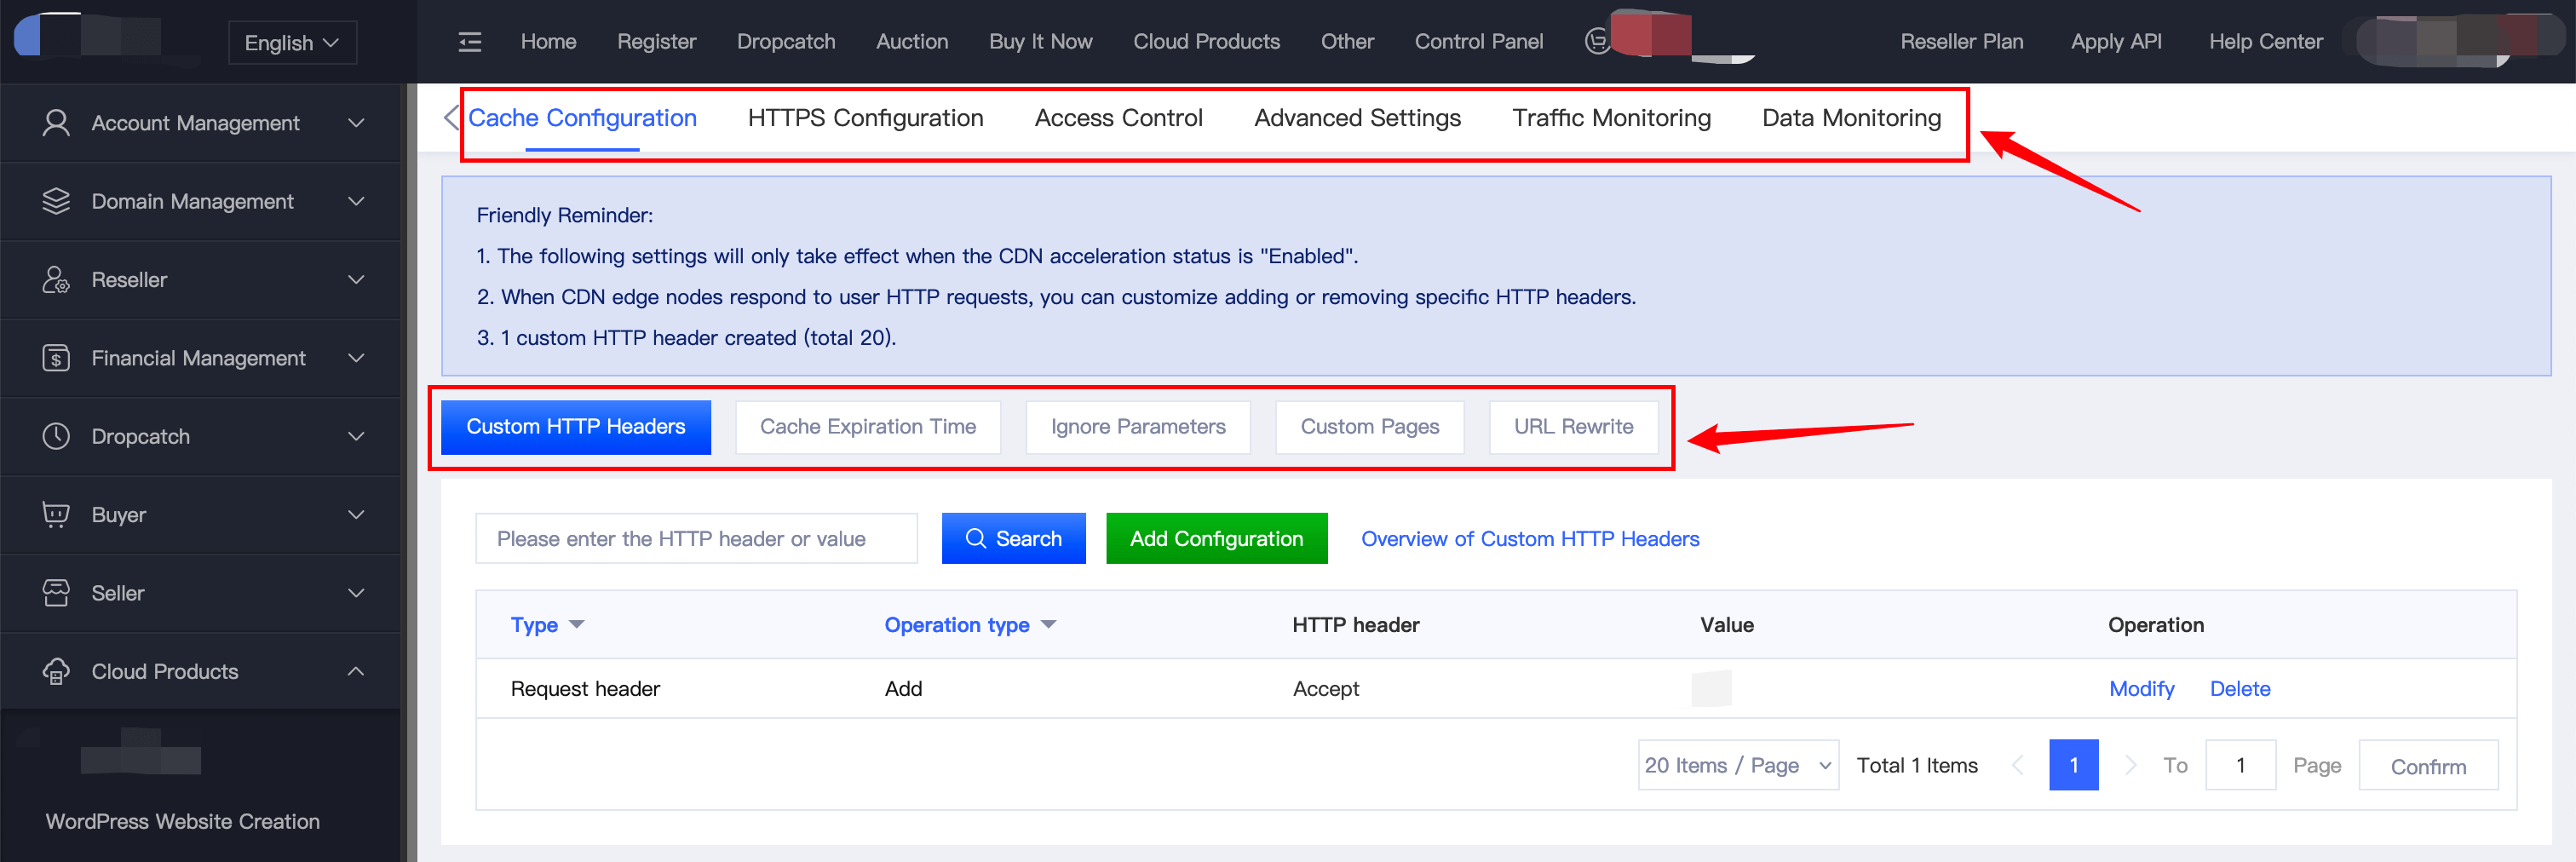Click the Dropcatch clock icon
This screenshot has height=862, width=2576.
coord(56,436)
